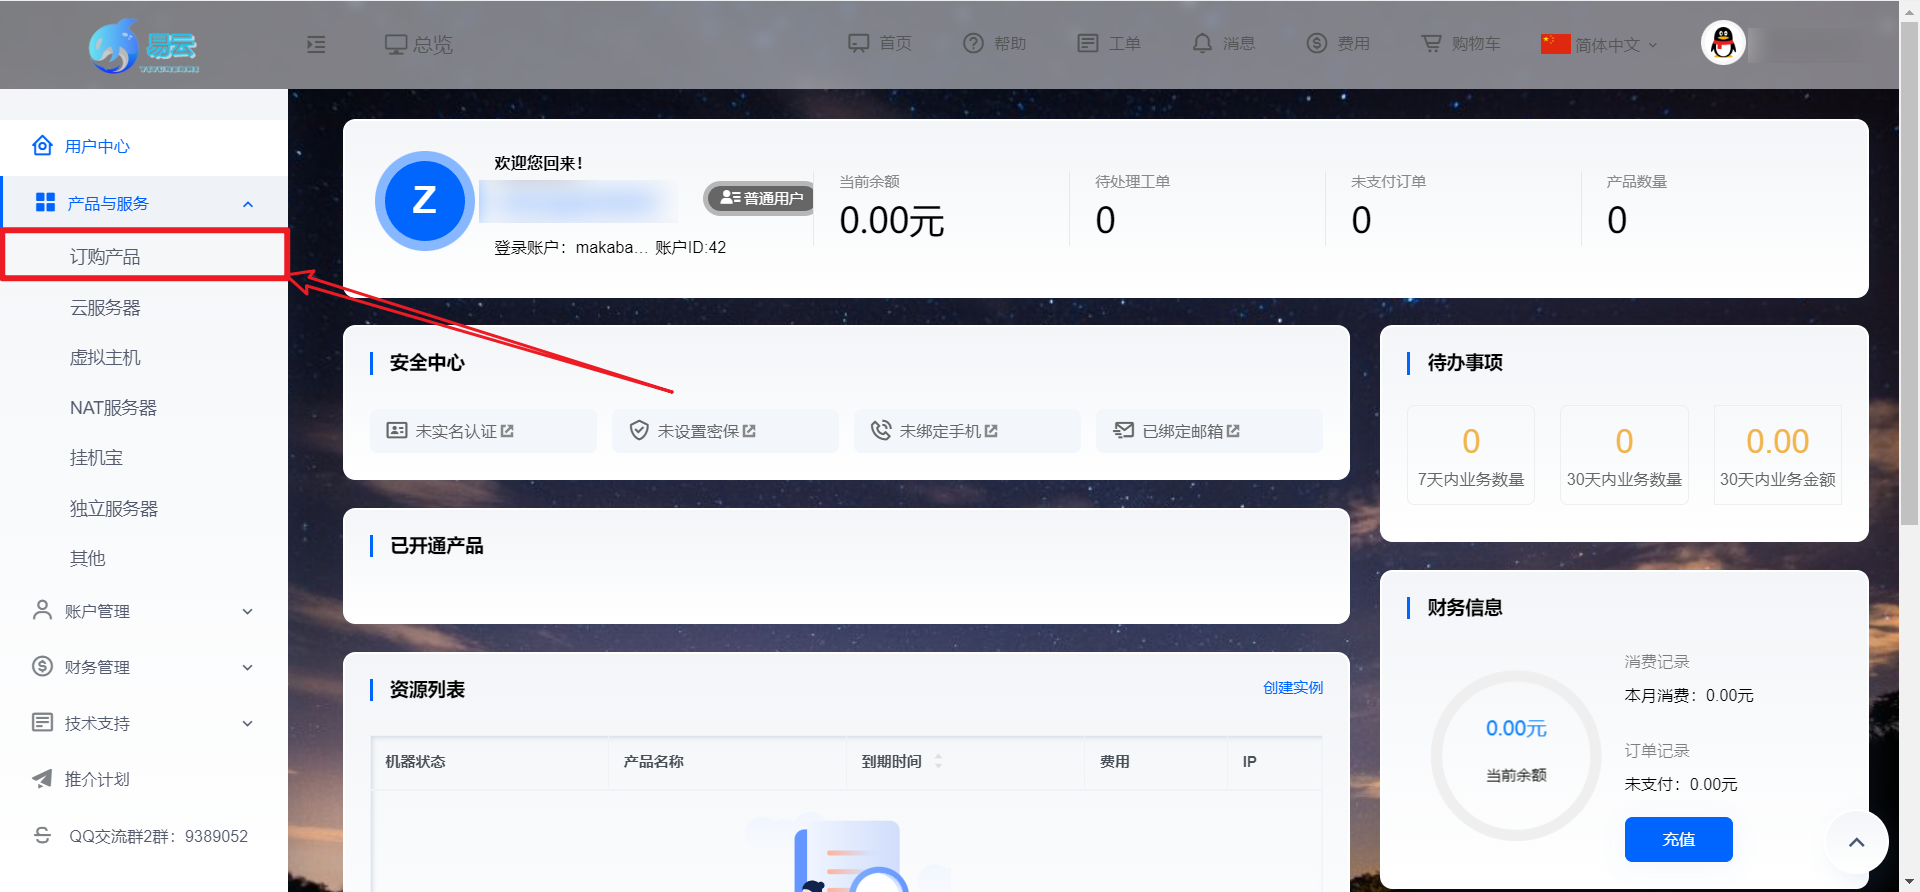Open 帮助 help in top bar
Screen dimensions: 1920x892
coord(995,43)
